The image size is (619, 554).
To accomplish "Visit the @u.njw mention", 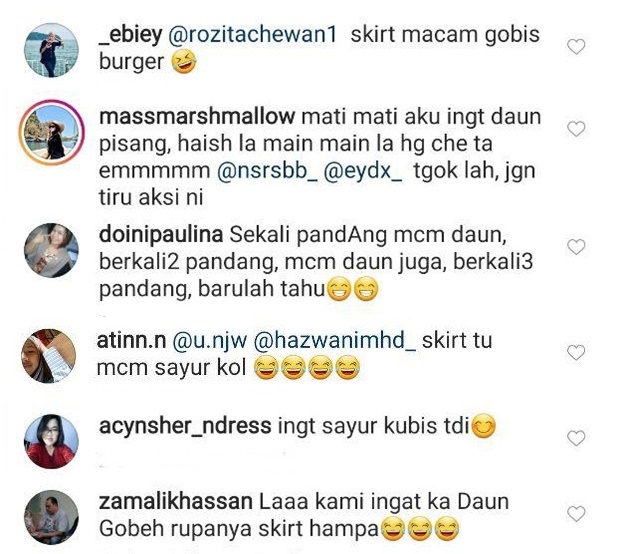I will click(210, 341).
